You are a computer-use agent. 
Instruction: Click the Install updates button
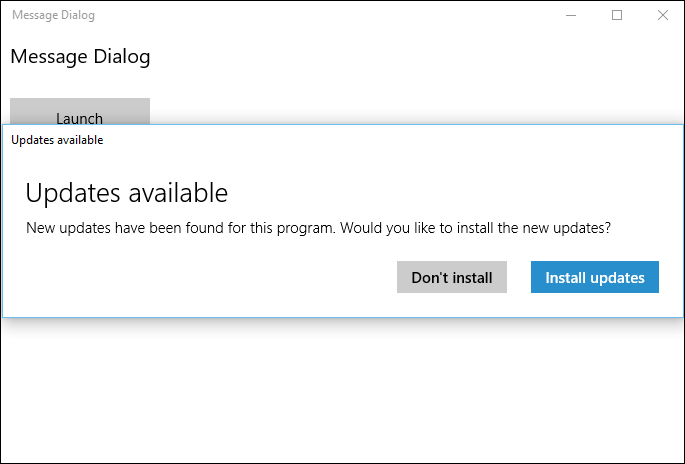(x=594, y=278)
